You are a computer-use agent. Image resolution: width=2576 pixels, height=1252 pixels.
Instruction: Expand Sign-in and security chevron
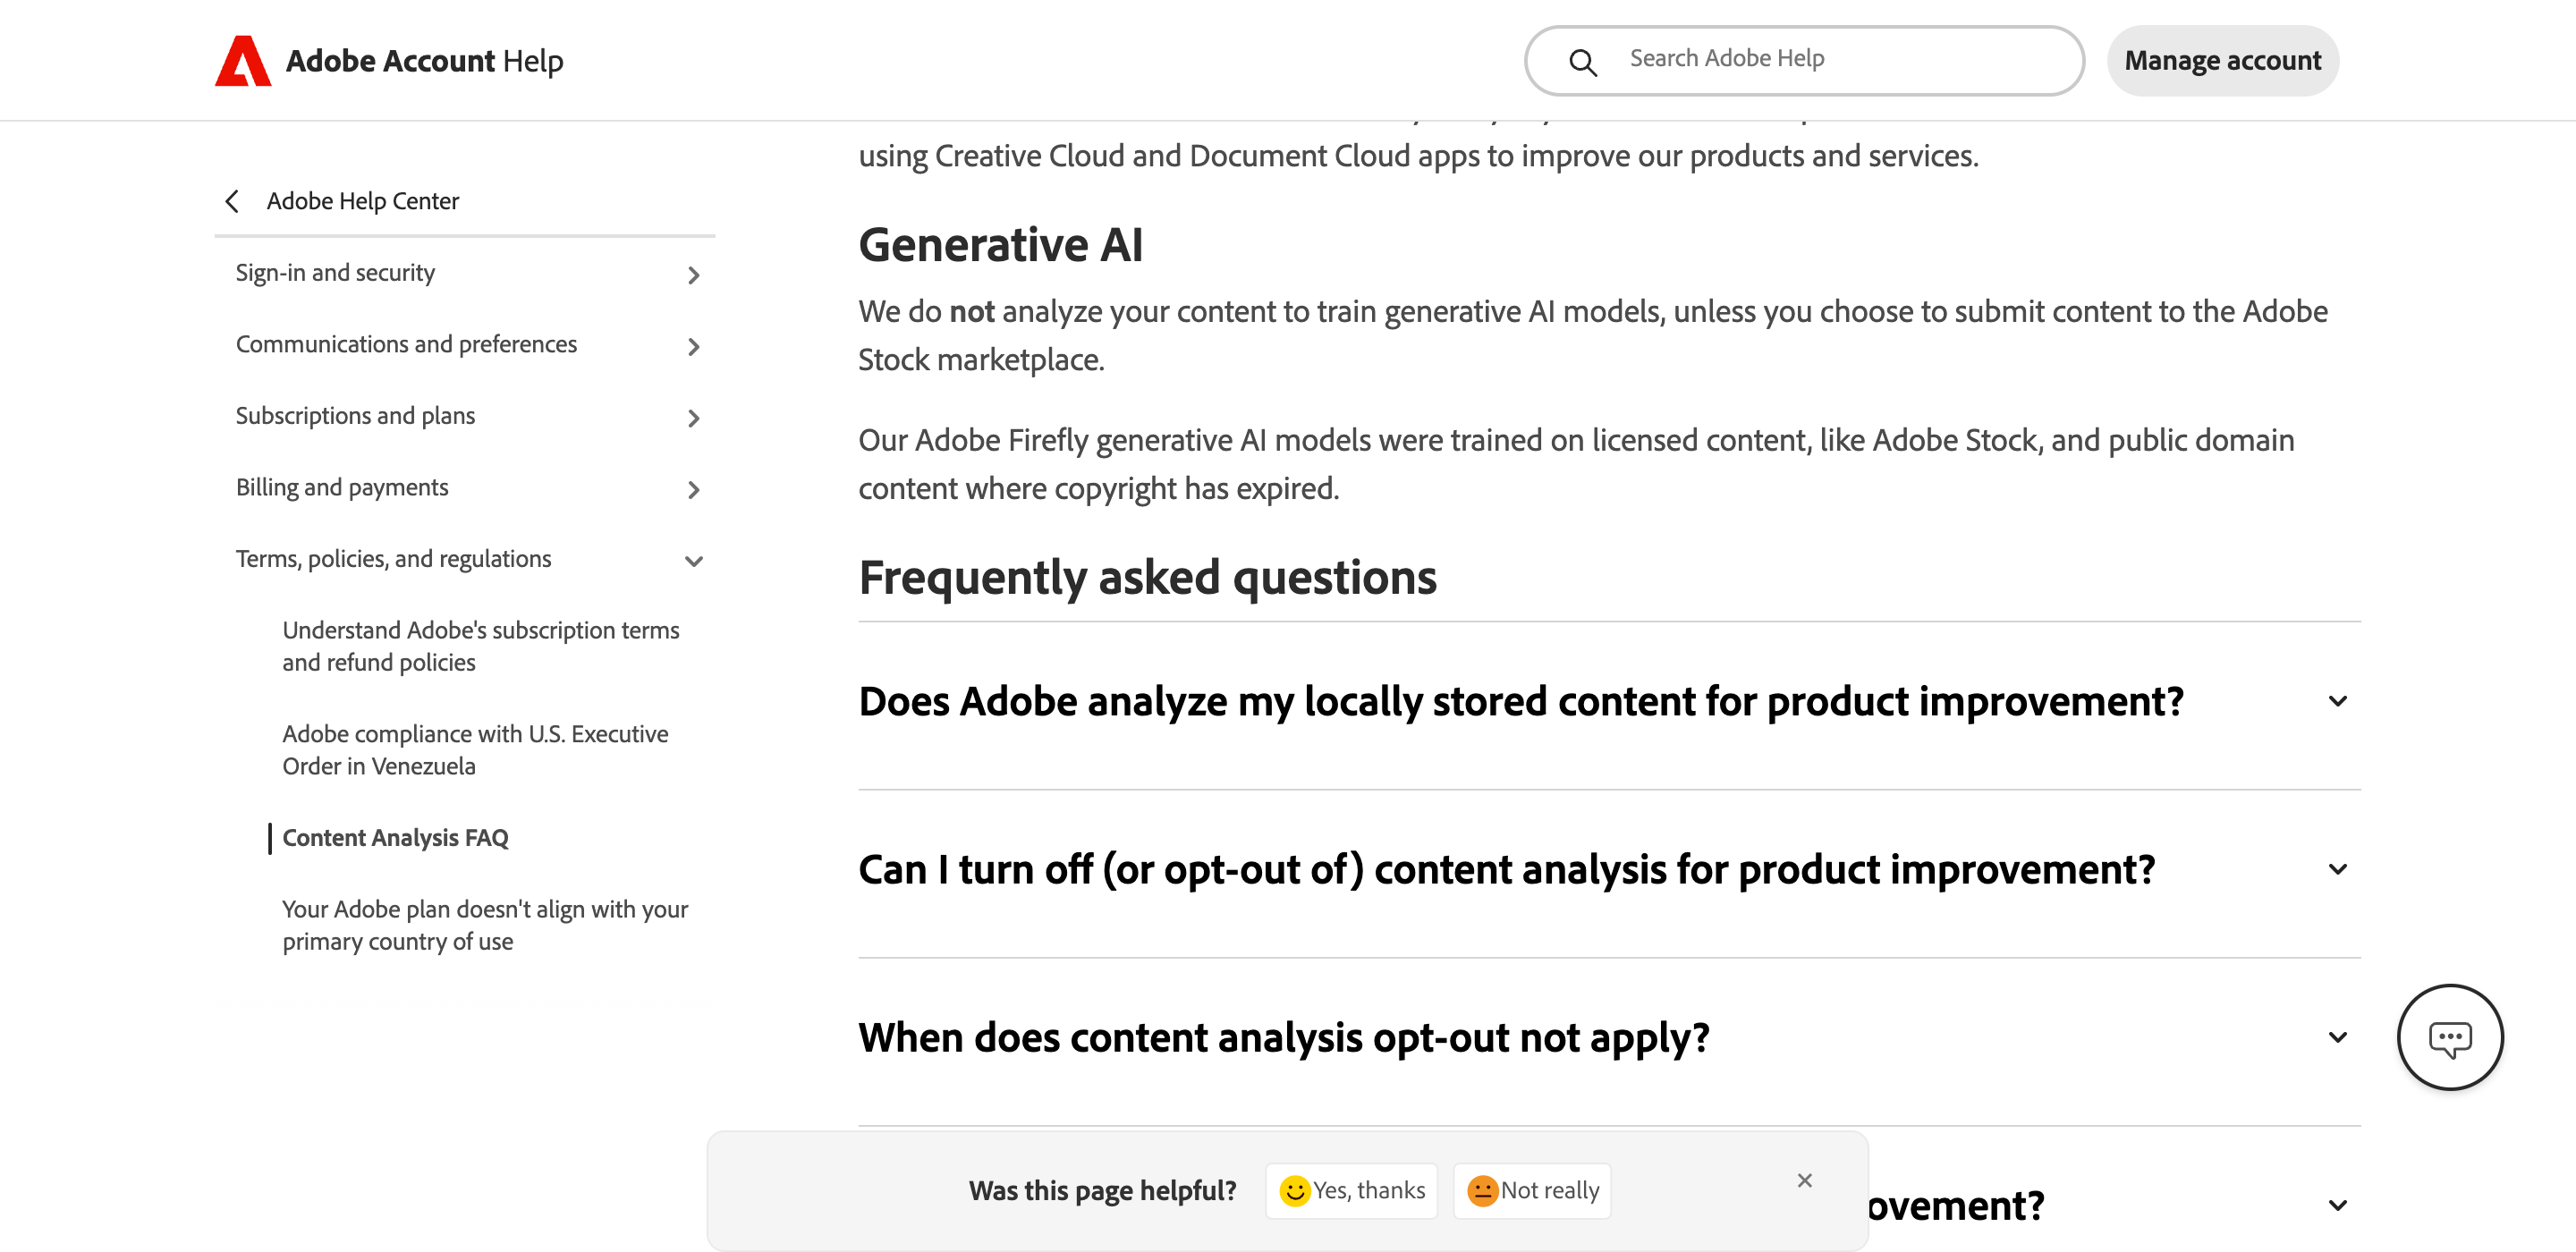click(693, 275)
